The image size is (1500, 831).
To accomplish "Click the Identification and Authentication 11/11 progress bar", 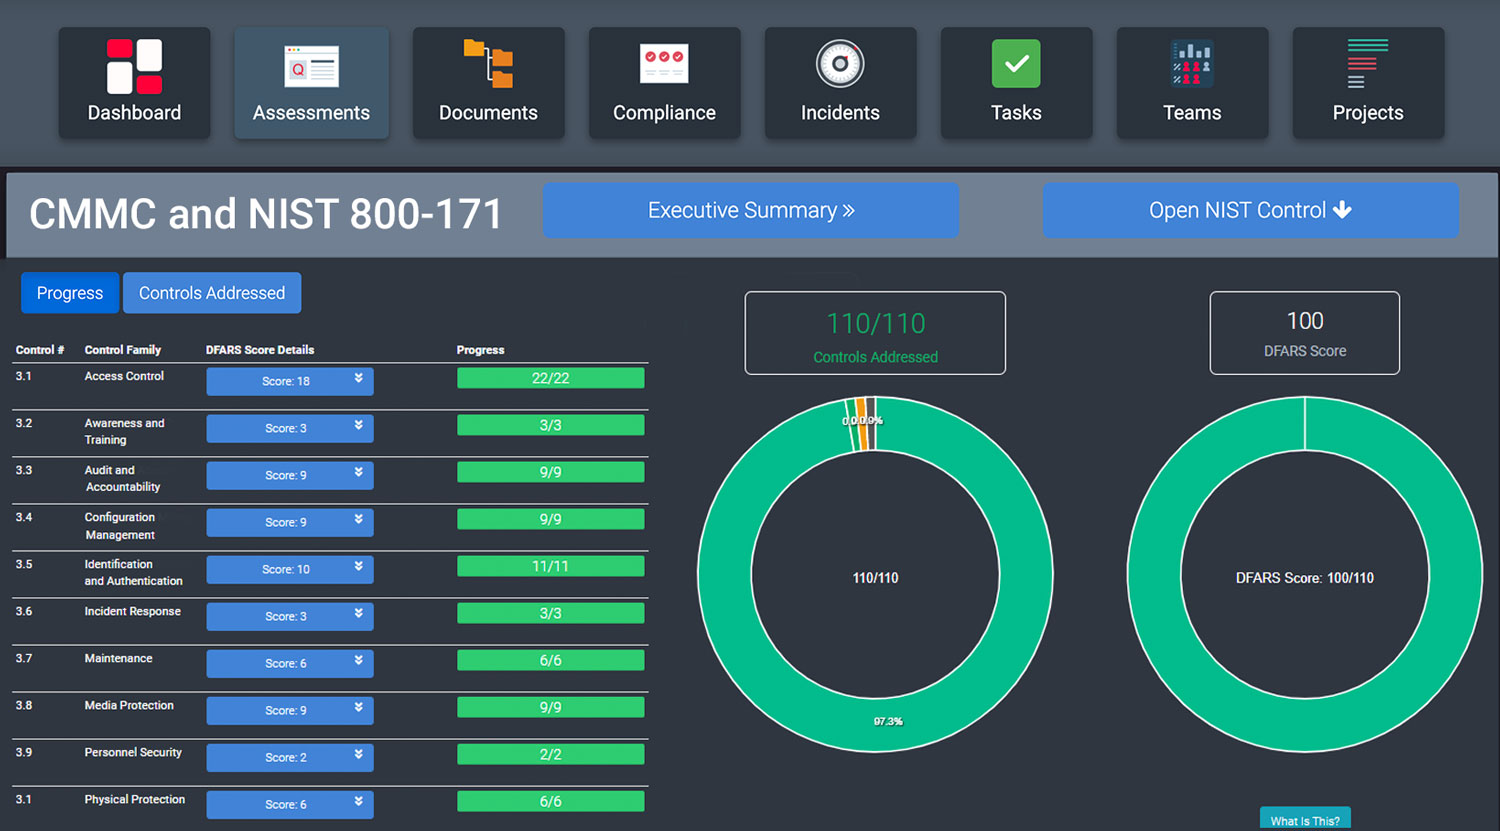I will click(x=551, y=566).
